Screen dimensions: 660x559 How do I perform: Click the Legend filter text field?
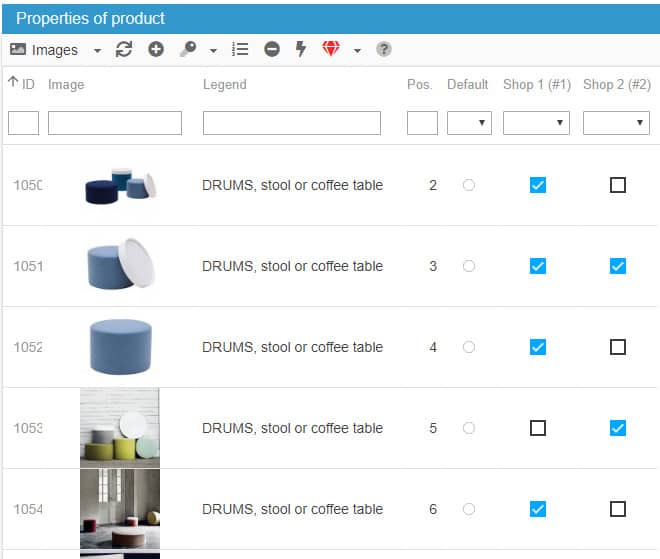click(x=291, y=123)
